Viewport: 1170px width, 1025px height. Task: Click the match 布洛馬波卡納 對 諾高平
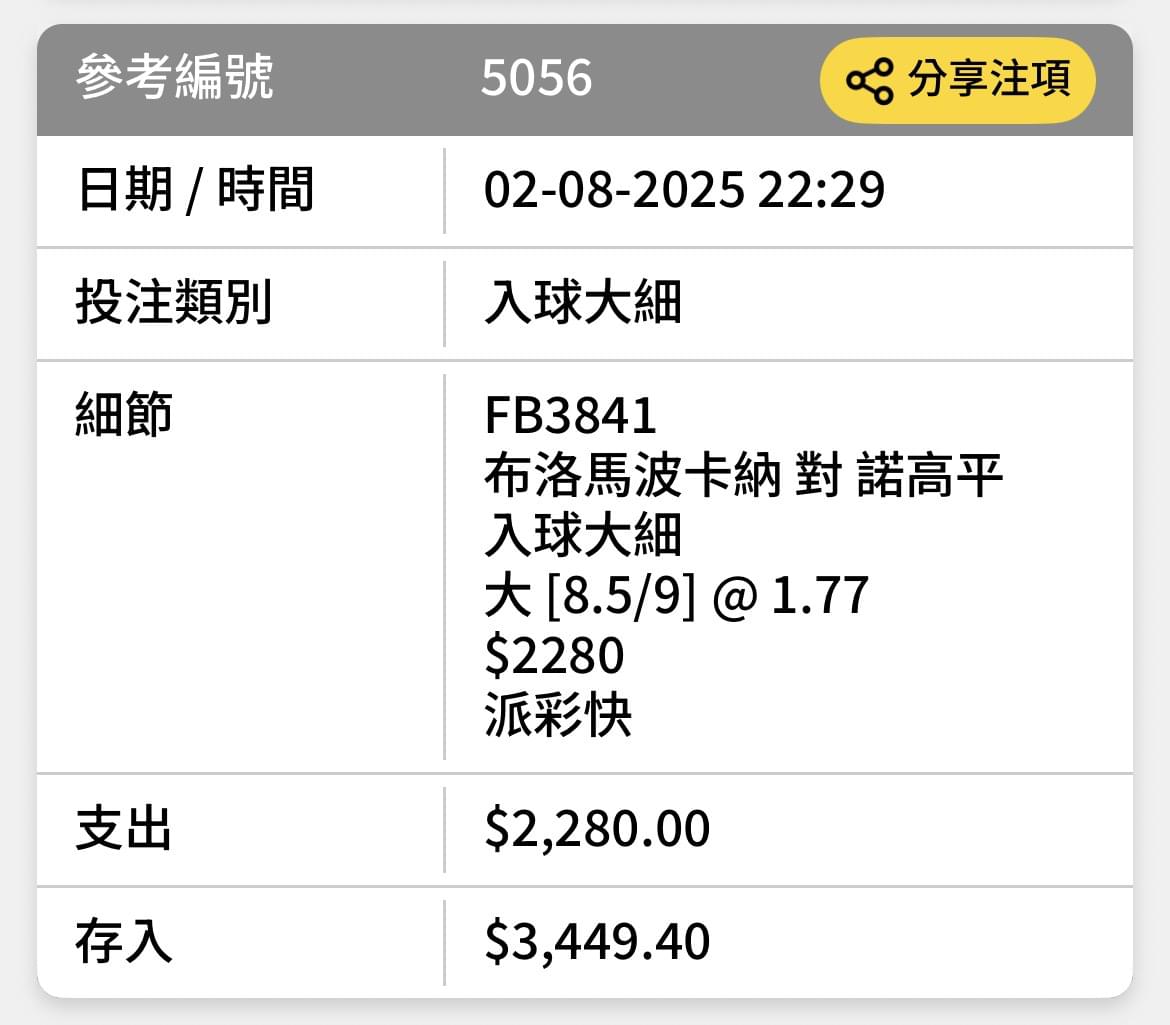(x=743, y=475)
